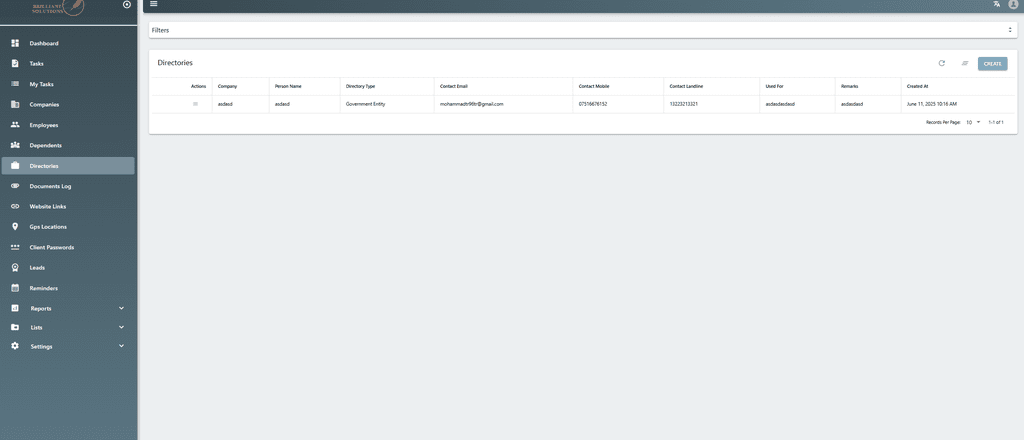Click the sidebar pin circle icon
Screen dimensions: 1024x440
[127, 5]
